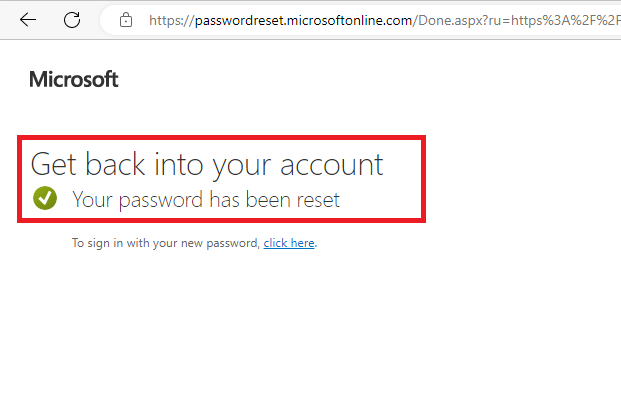Click the word "reset" in the confirmation message
Viewport: 621px width, 403px height.
point(315,200)
